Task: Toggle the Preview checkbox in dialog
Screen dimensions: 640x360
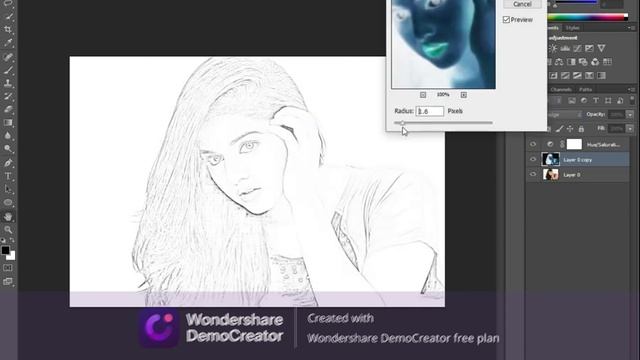Action: tap(507, 20)
